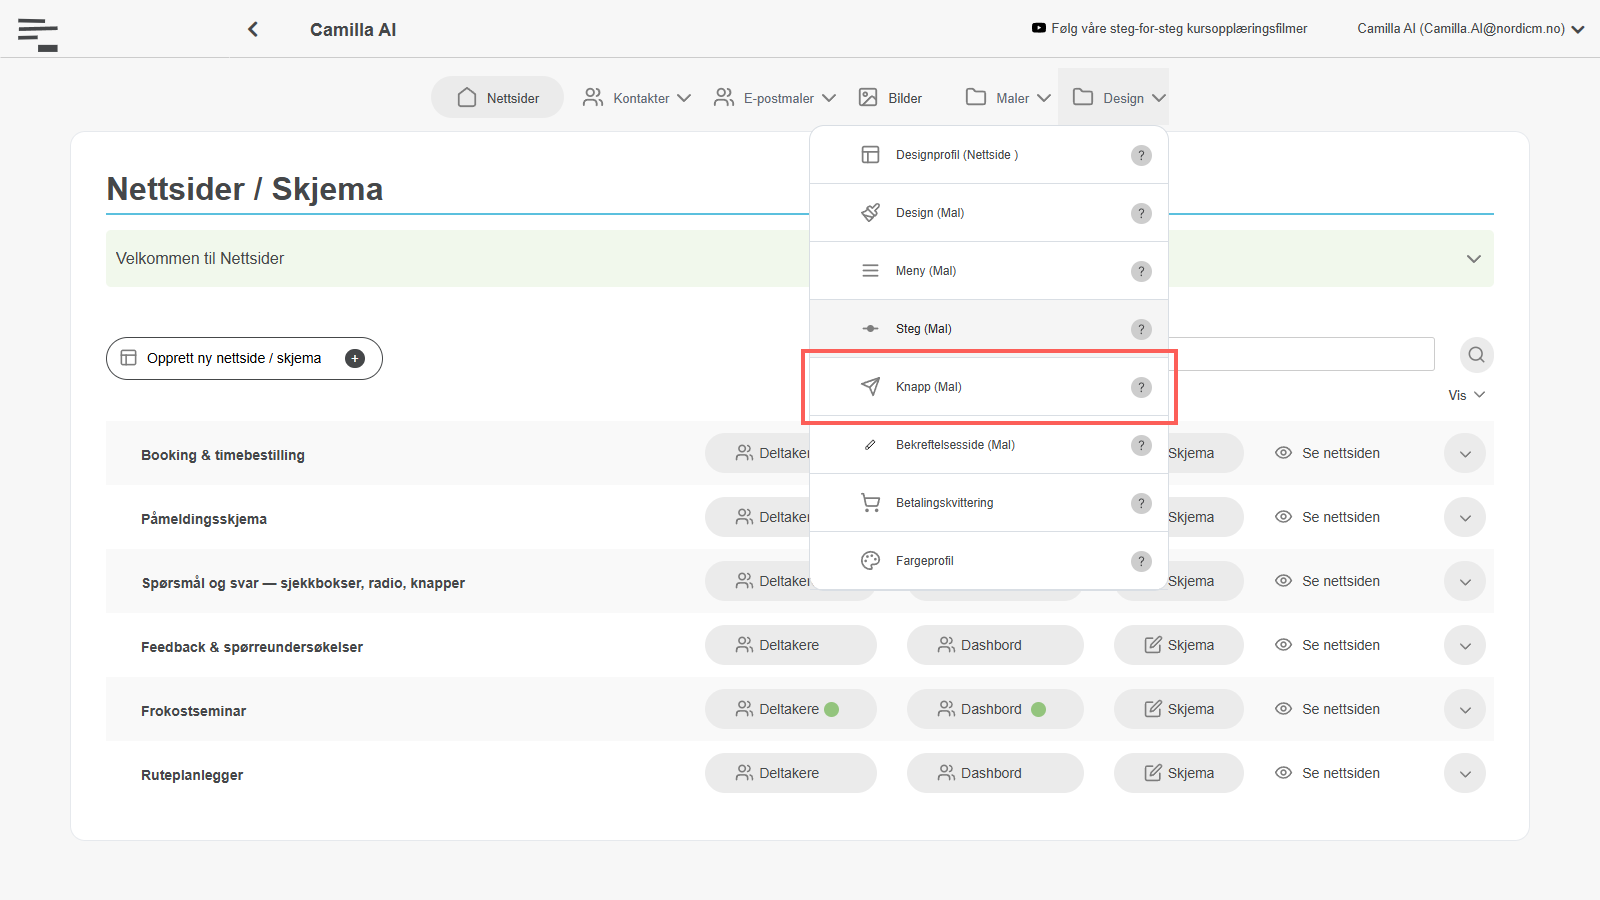Select Designprofil (Nettside) from Design menu
The height and width of the screenshot is (900, 1600).
click(x=989, y=155)
